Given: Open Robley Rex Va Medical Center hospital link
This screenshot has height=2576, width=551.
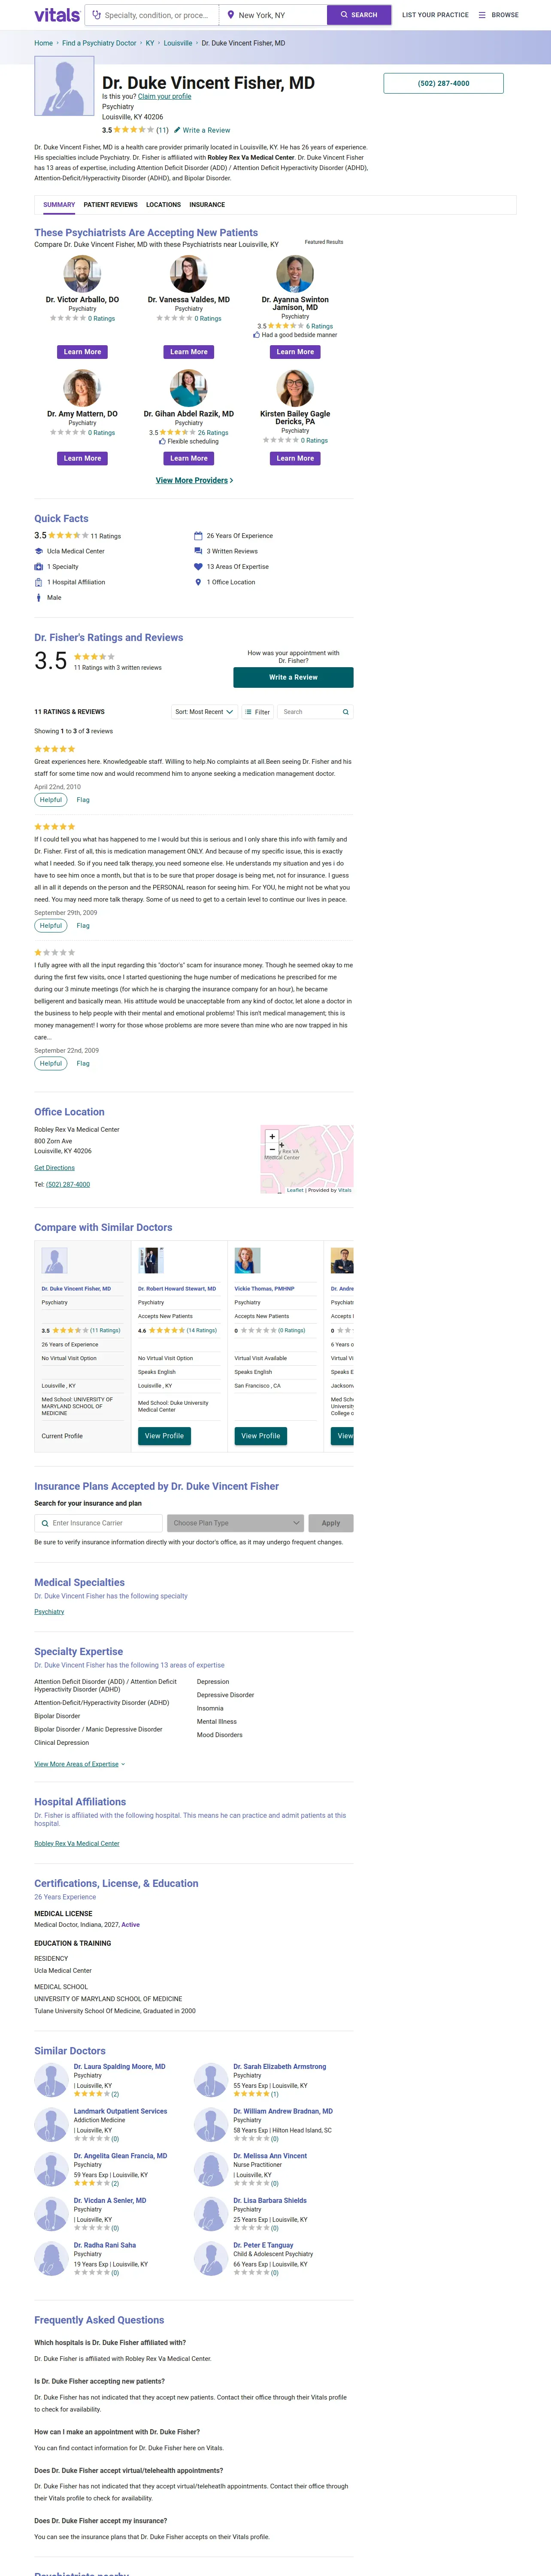Looking at the screenshot, I should coord(77,1843).
